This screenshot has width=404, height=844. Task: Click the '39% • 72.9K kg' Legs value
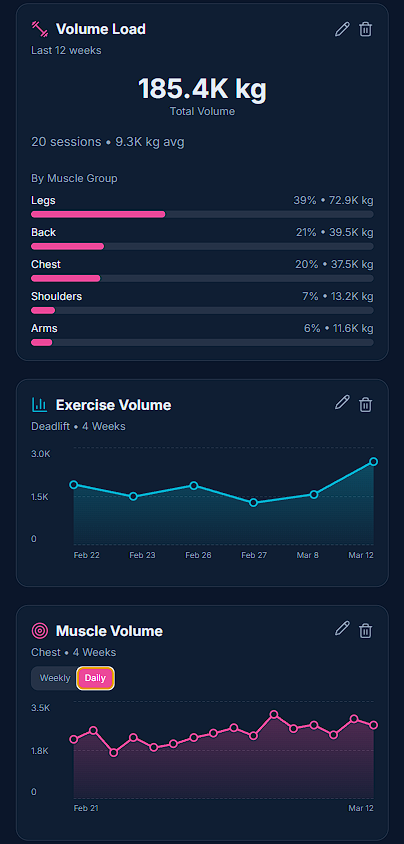coord(333,200)
